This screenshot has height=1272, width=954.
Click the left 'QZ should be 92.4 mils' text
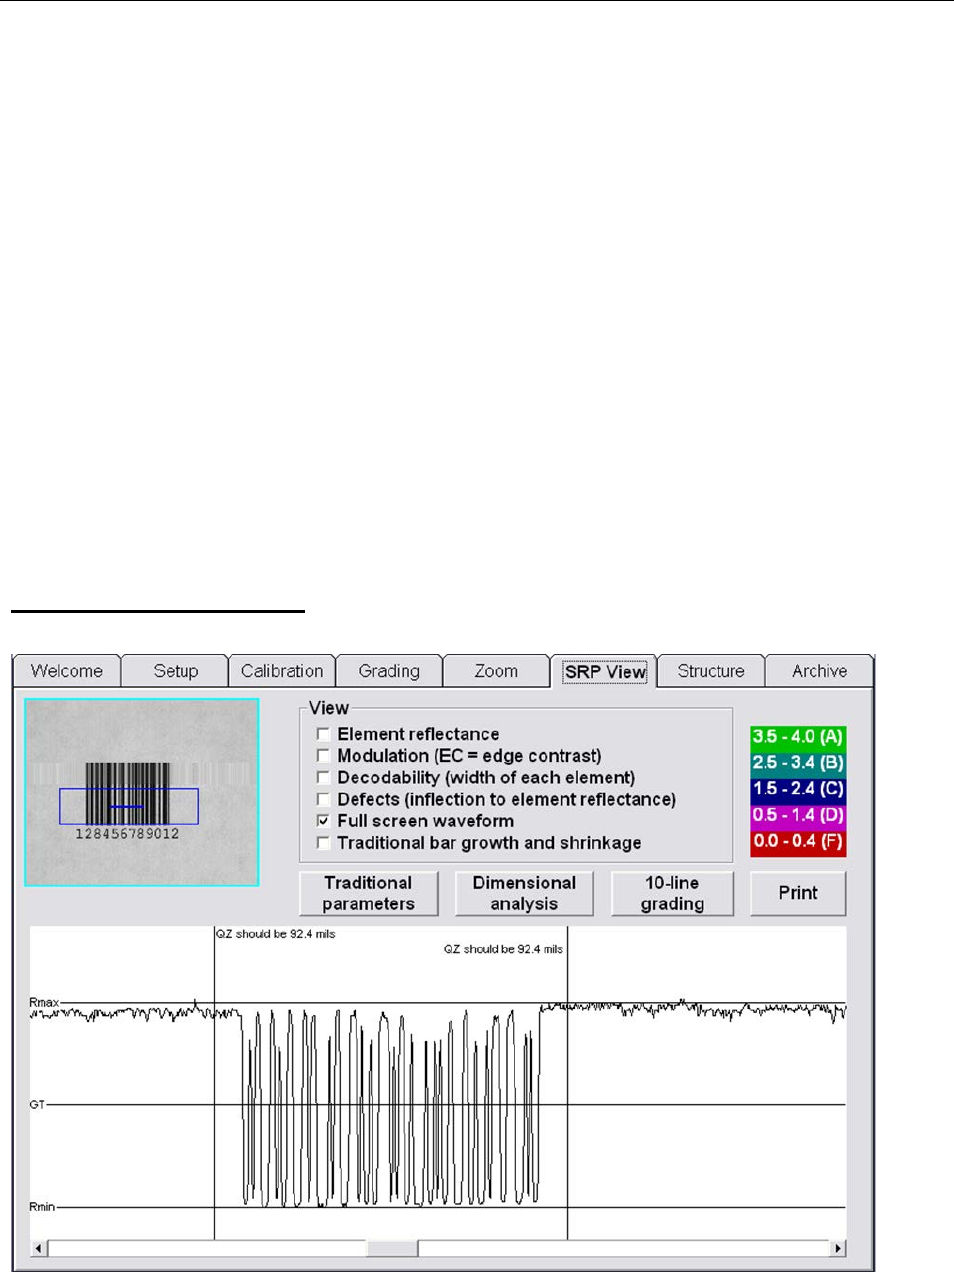coord(276,934)
